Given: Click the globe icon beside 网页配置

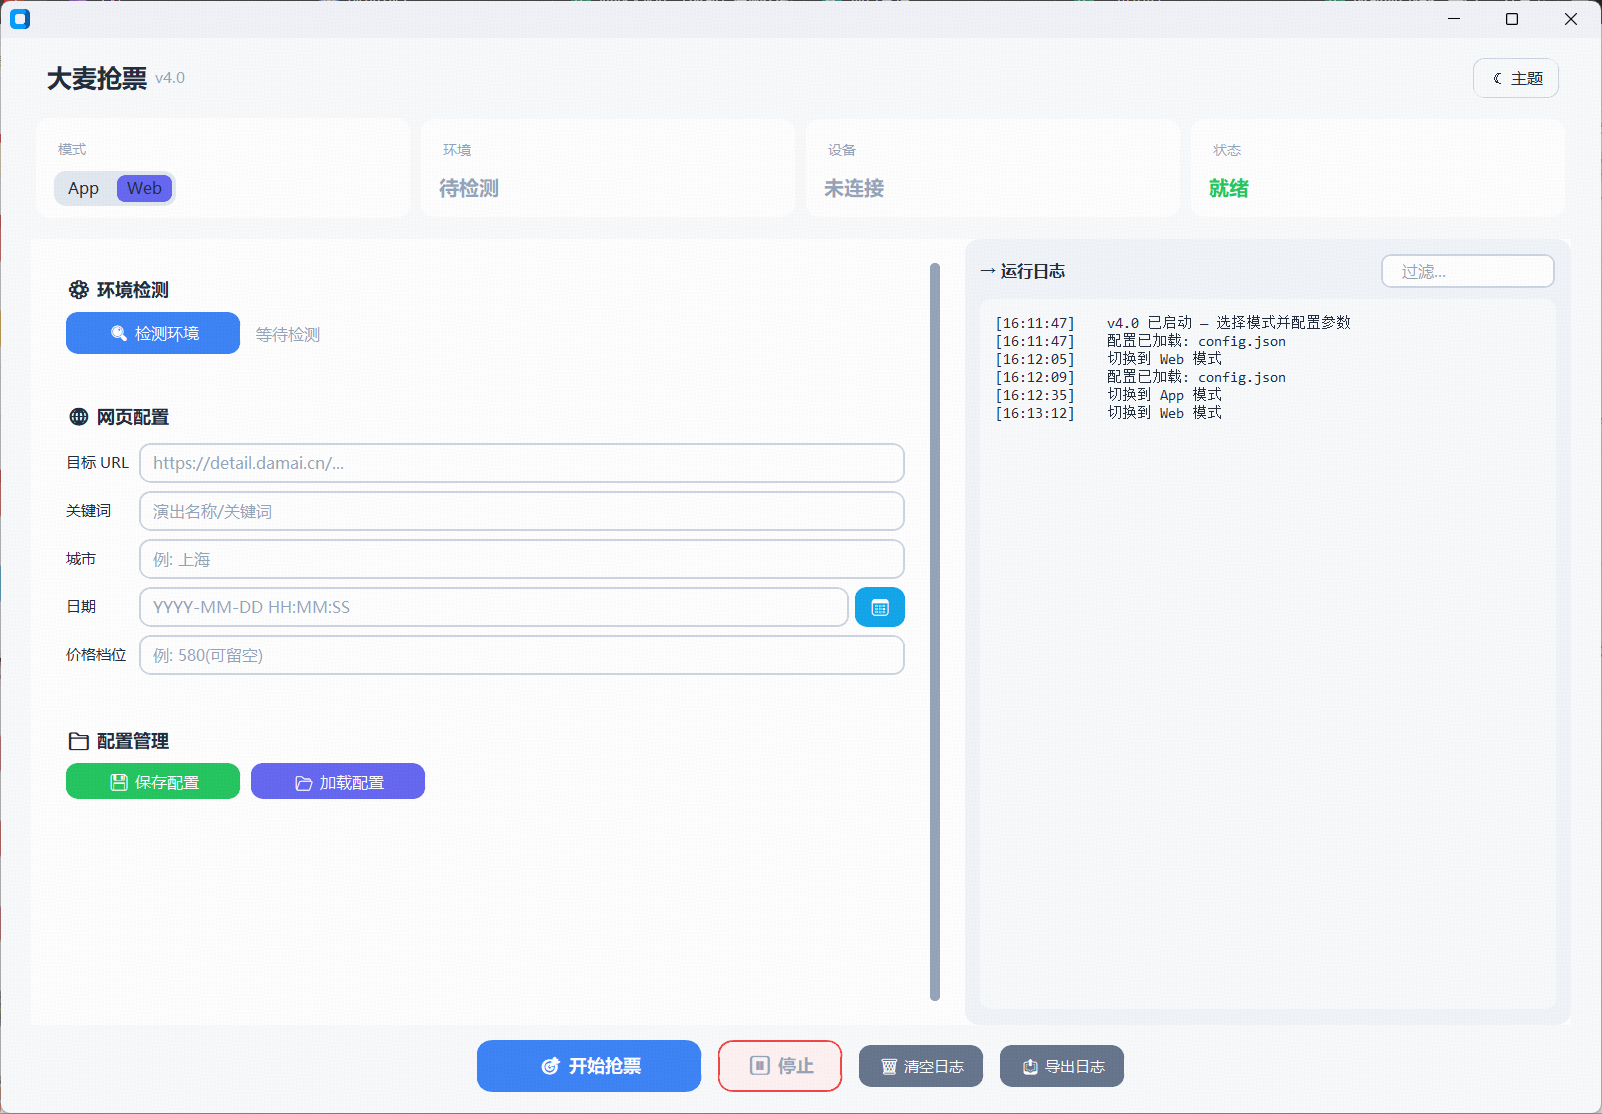Looking at the screenshot, I should [79, 417].
